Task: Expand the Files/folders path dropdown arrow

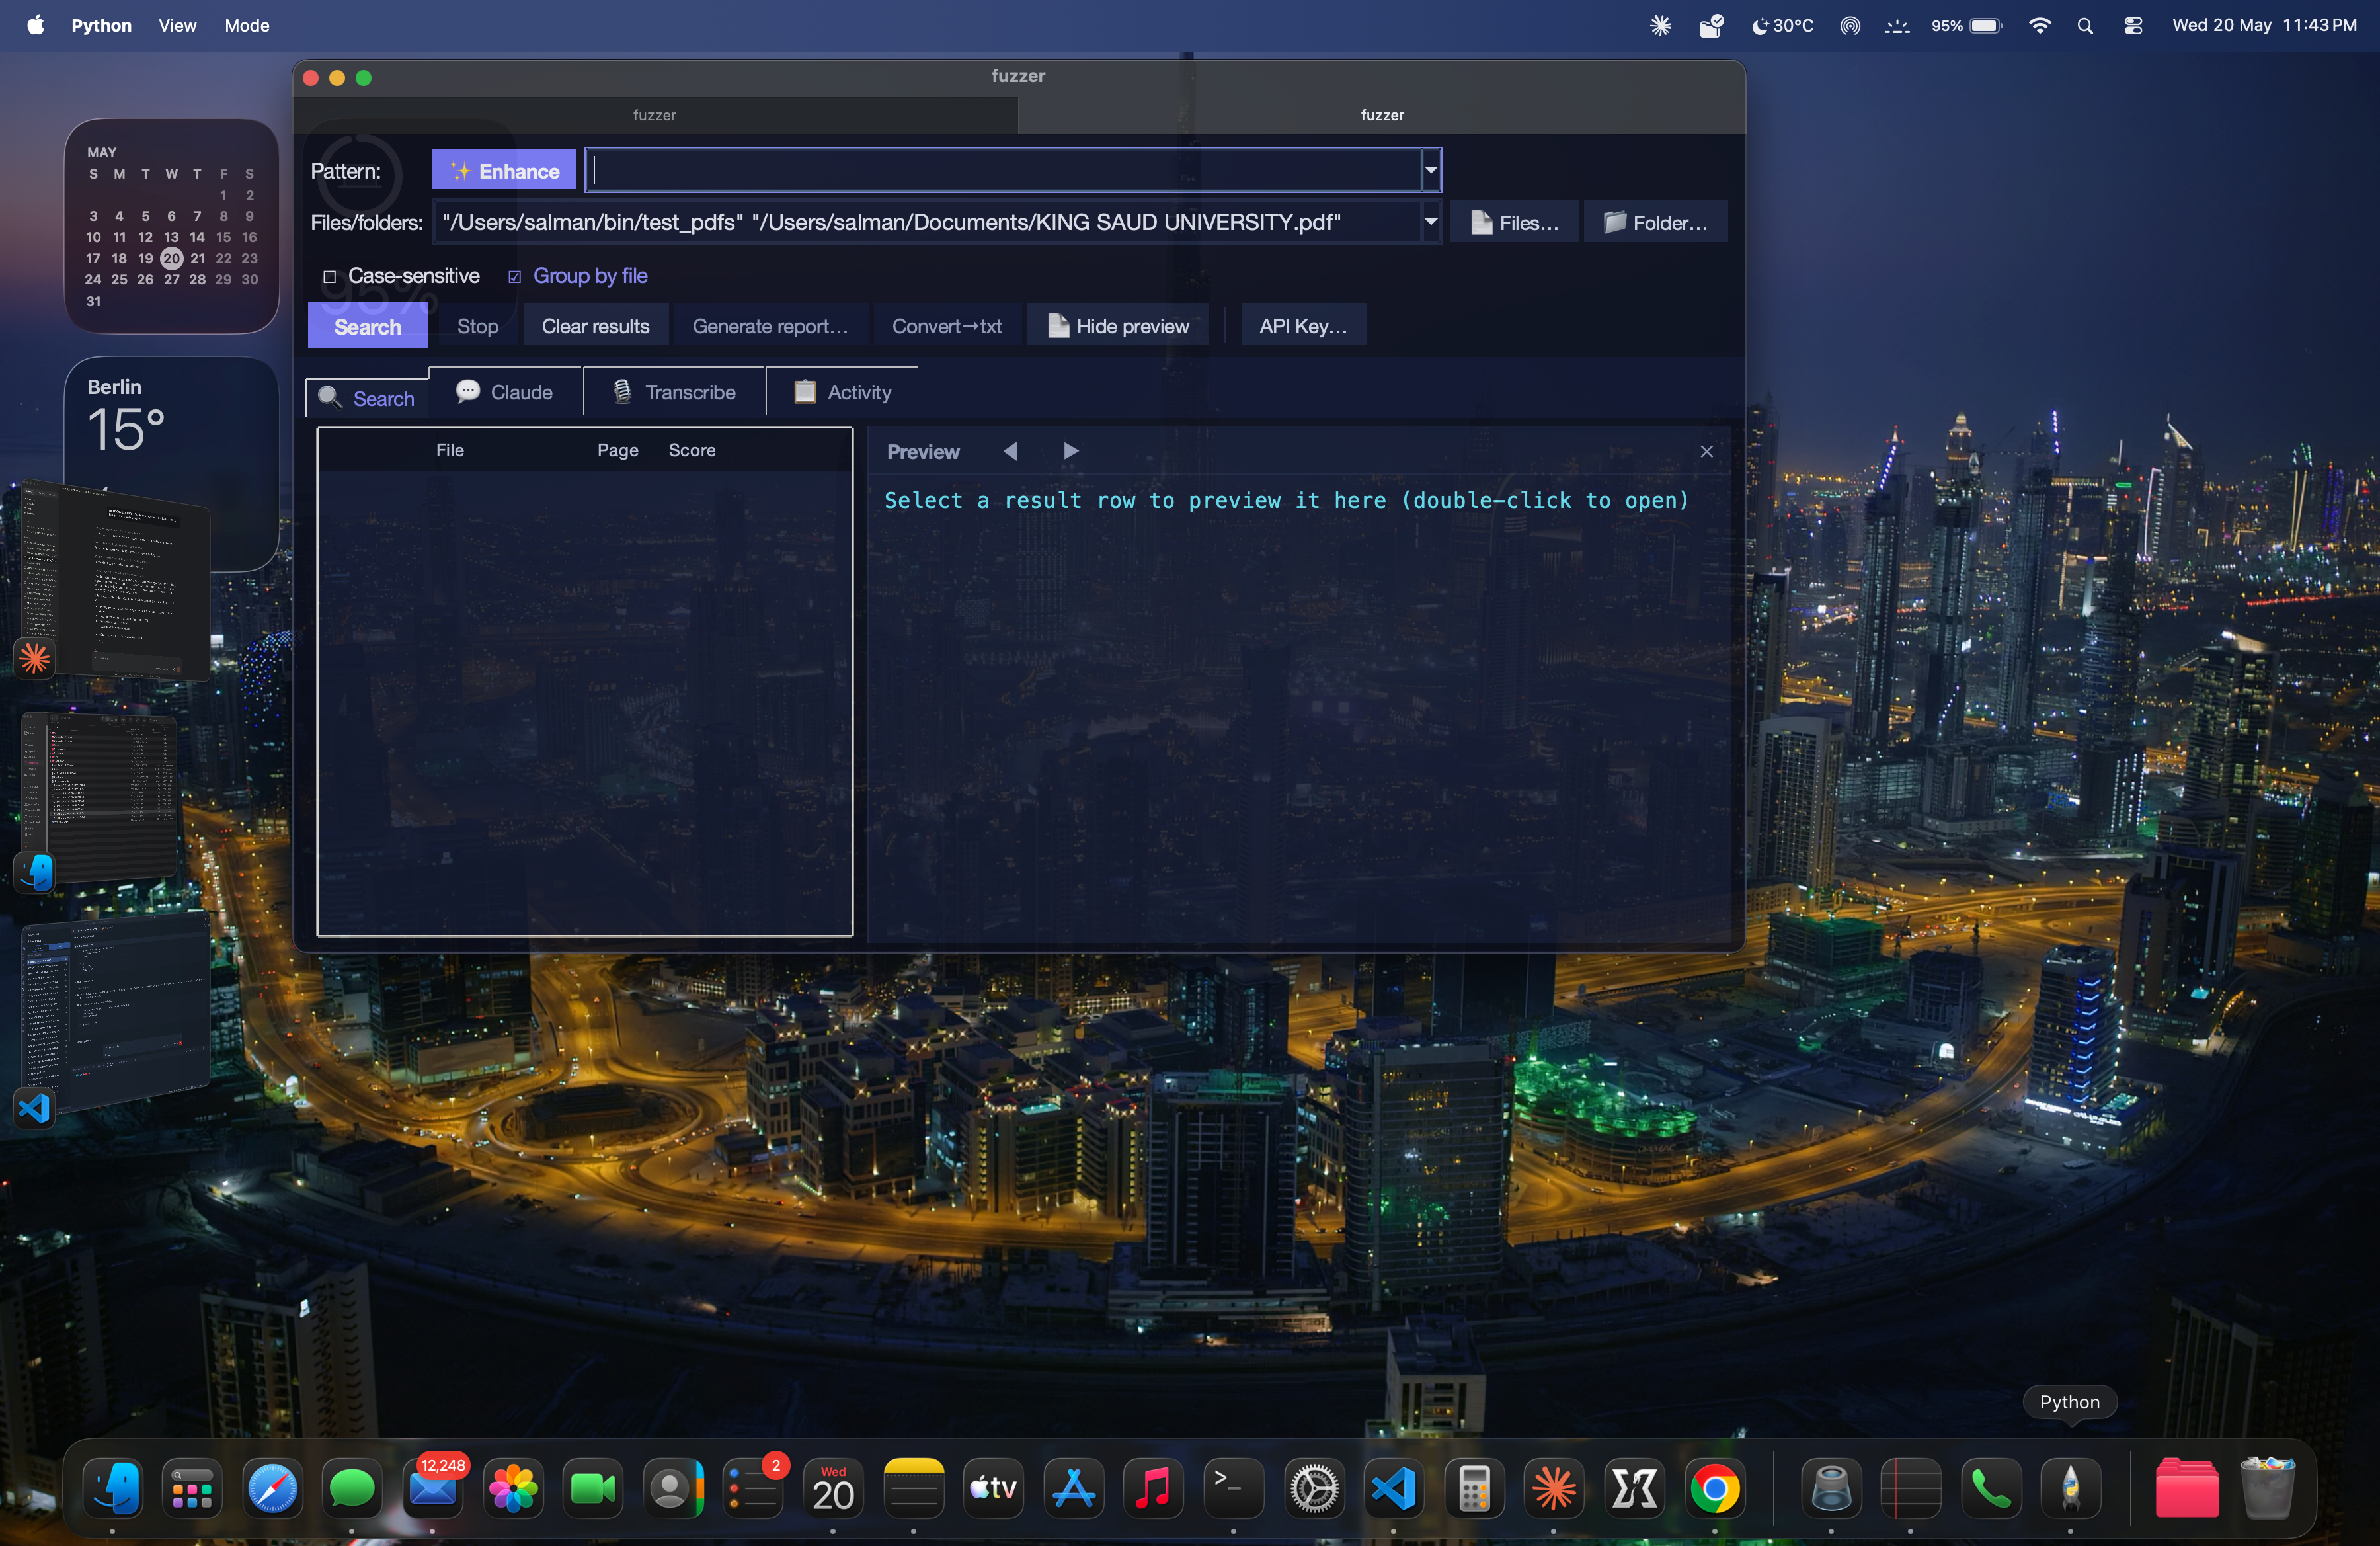Action: point(1431,222)
